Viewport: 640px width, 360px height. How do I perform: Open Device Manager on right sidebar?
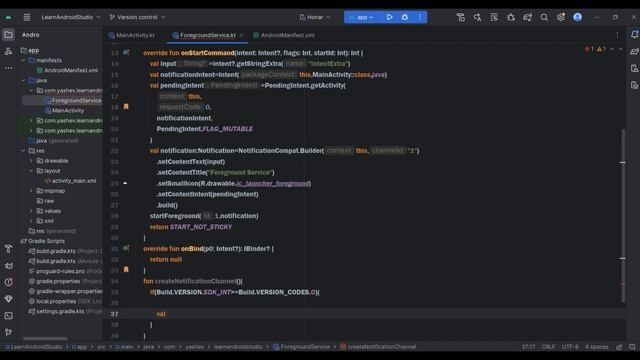[x=634, y=68]
